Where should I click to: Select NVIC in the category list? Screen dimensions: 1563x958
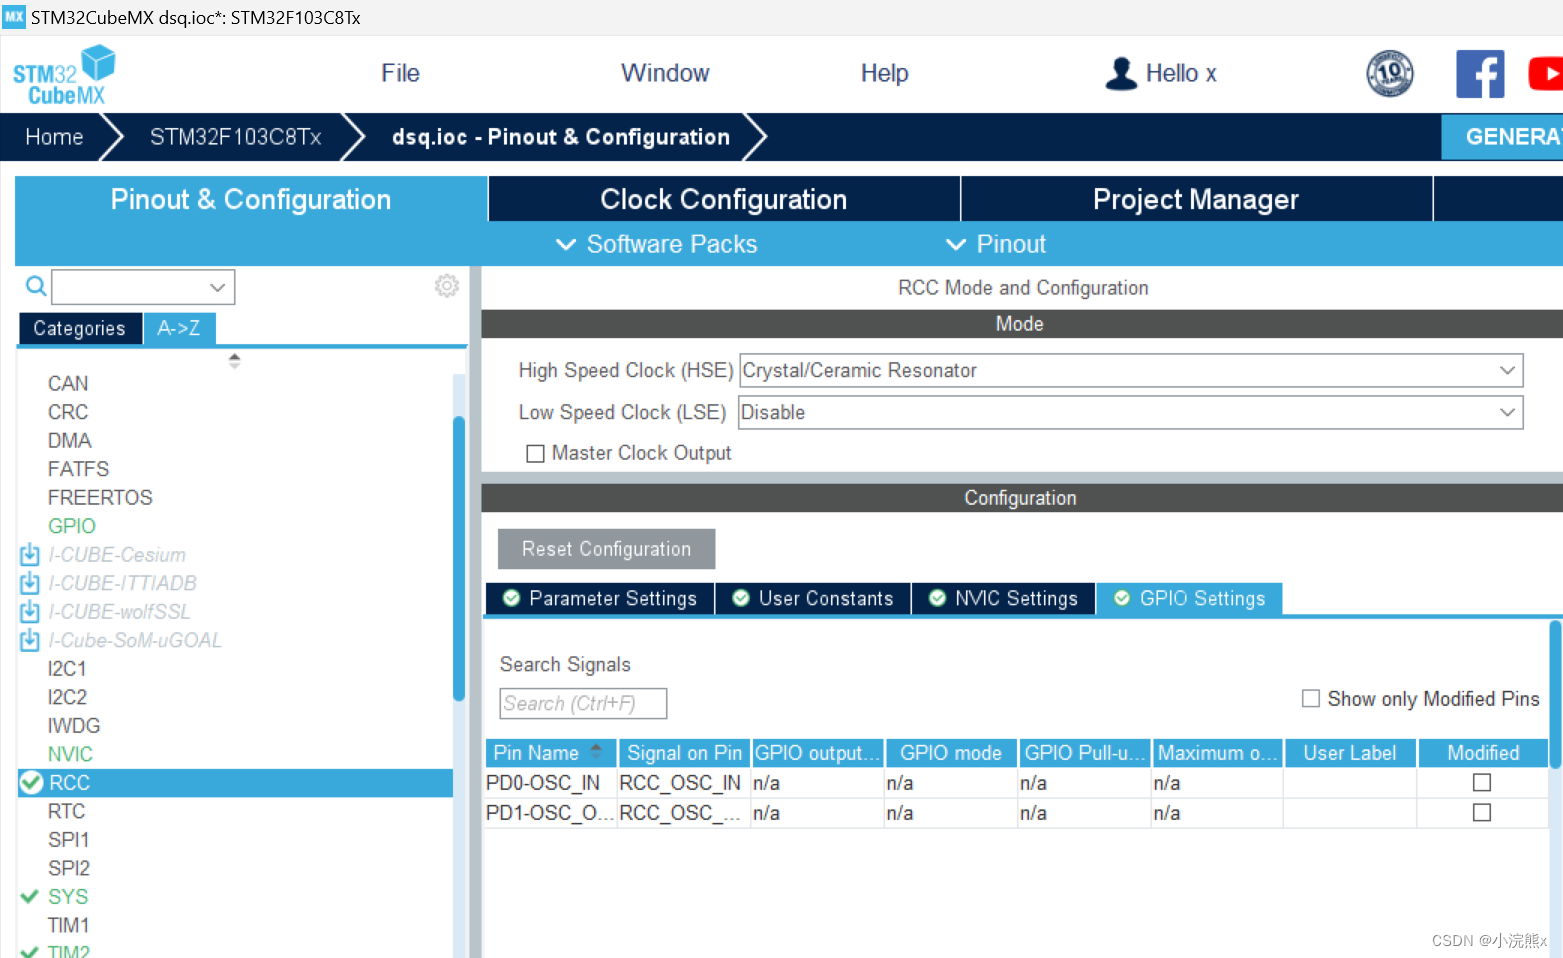[70, 754]
